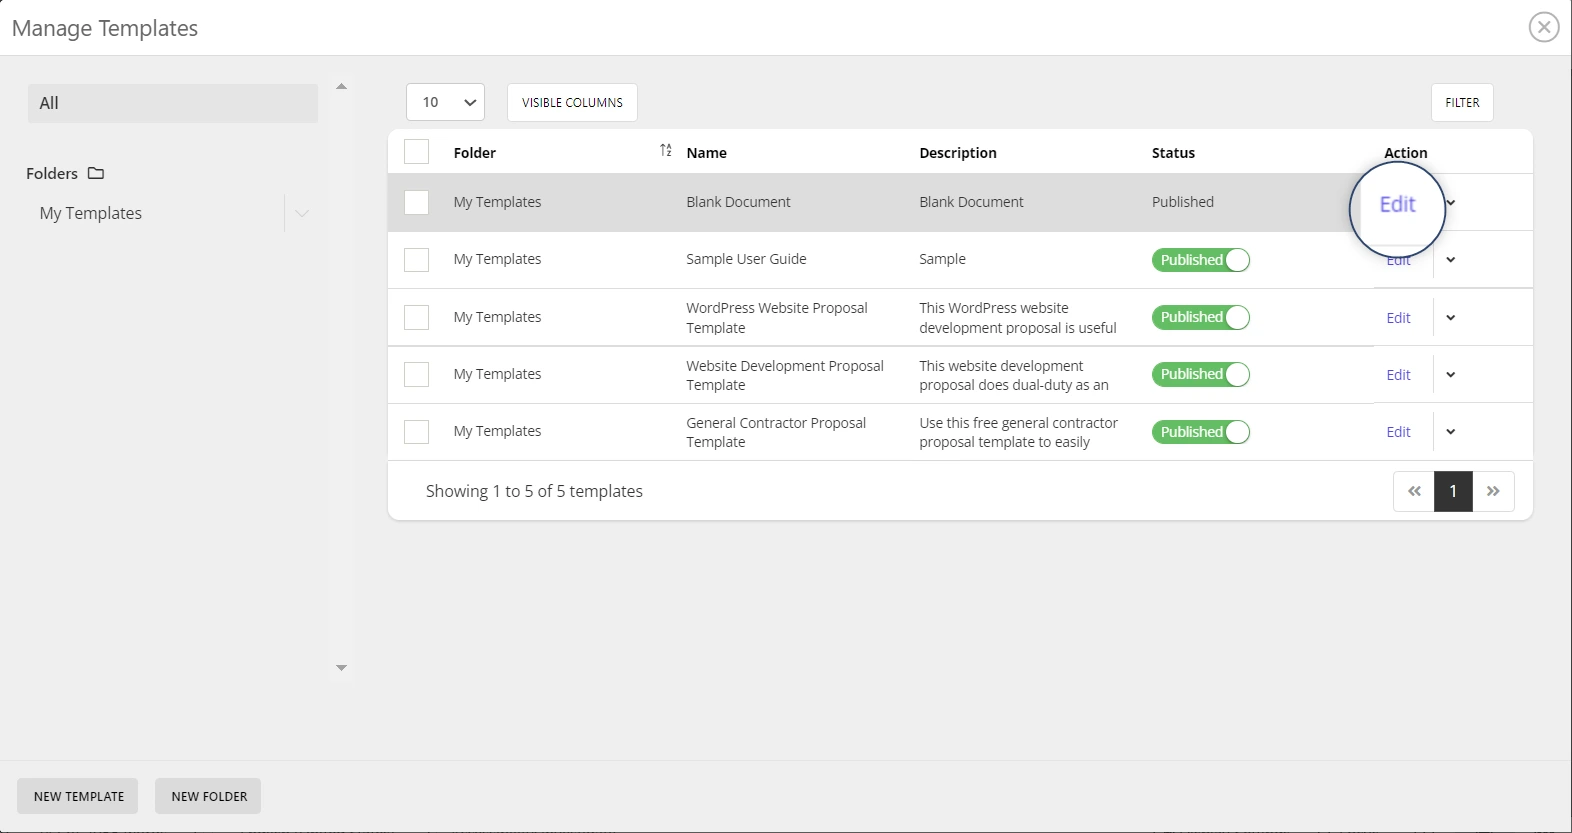Select the Sample User Guide checkbox
1572x833 pixels.
tap(416, 260)
